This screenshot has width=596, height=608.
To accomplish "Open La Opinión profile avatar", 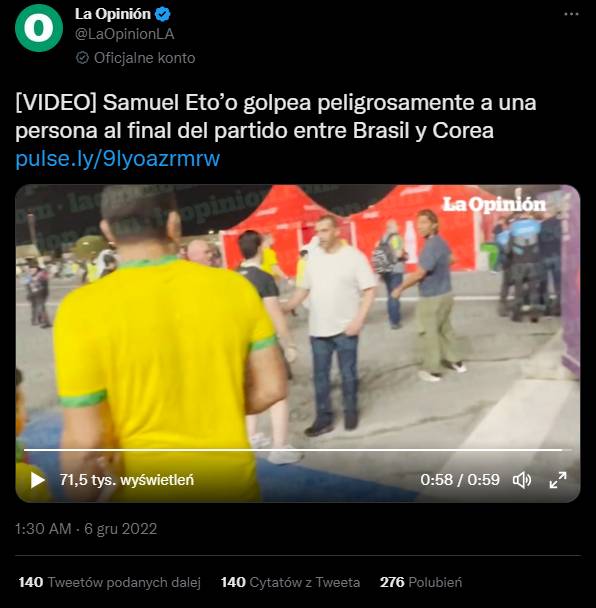I will [x=39, y=28].
